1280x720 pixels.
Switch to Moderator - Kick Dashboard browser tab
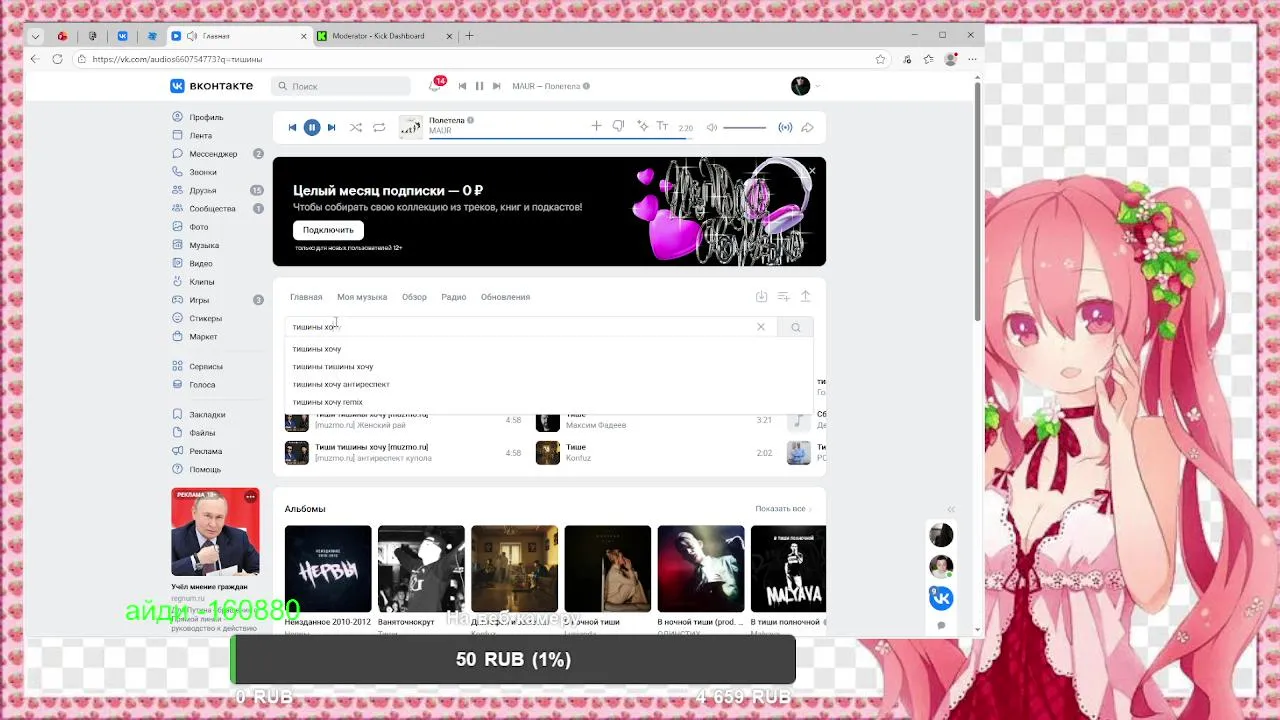point(385,36)
